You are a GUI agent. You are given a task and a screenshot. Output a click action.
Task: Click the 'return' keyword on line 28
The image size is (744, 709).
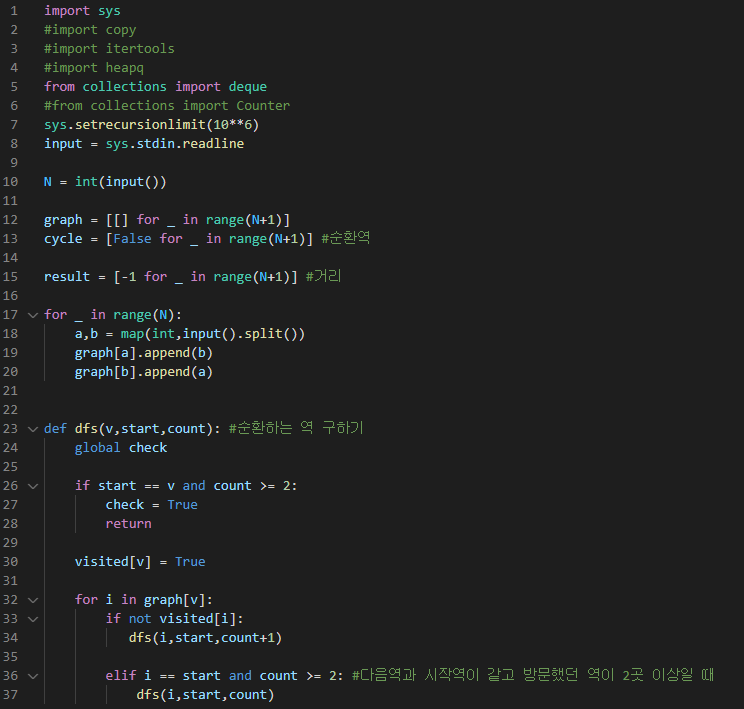pyautogui.click(x=129, y=523)
